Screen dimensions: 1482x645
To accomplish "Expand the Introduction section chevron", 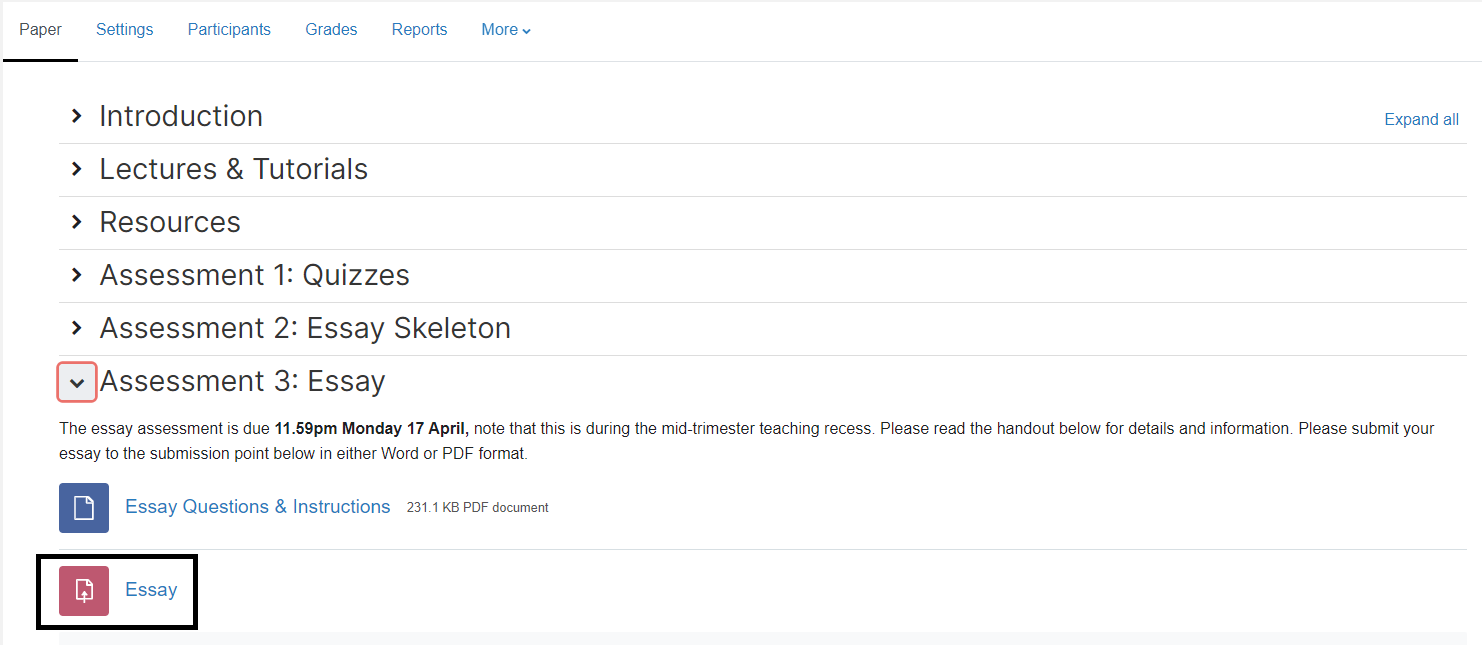I will click(77, 116).
